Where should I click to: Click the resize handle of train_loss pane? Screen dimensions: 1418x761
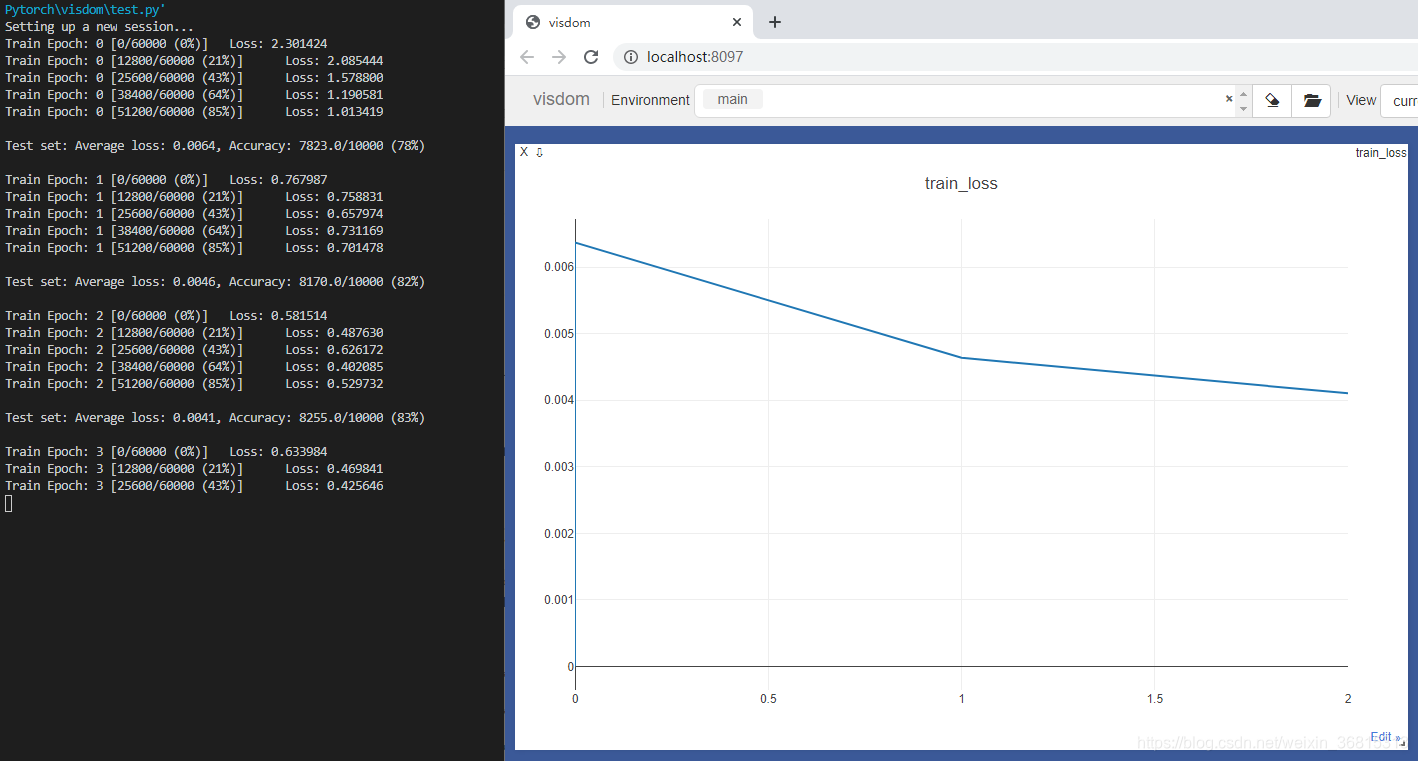coord(1401,744)
